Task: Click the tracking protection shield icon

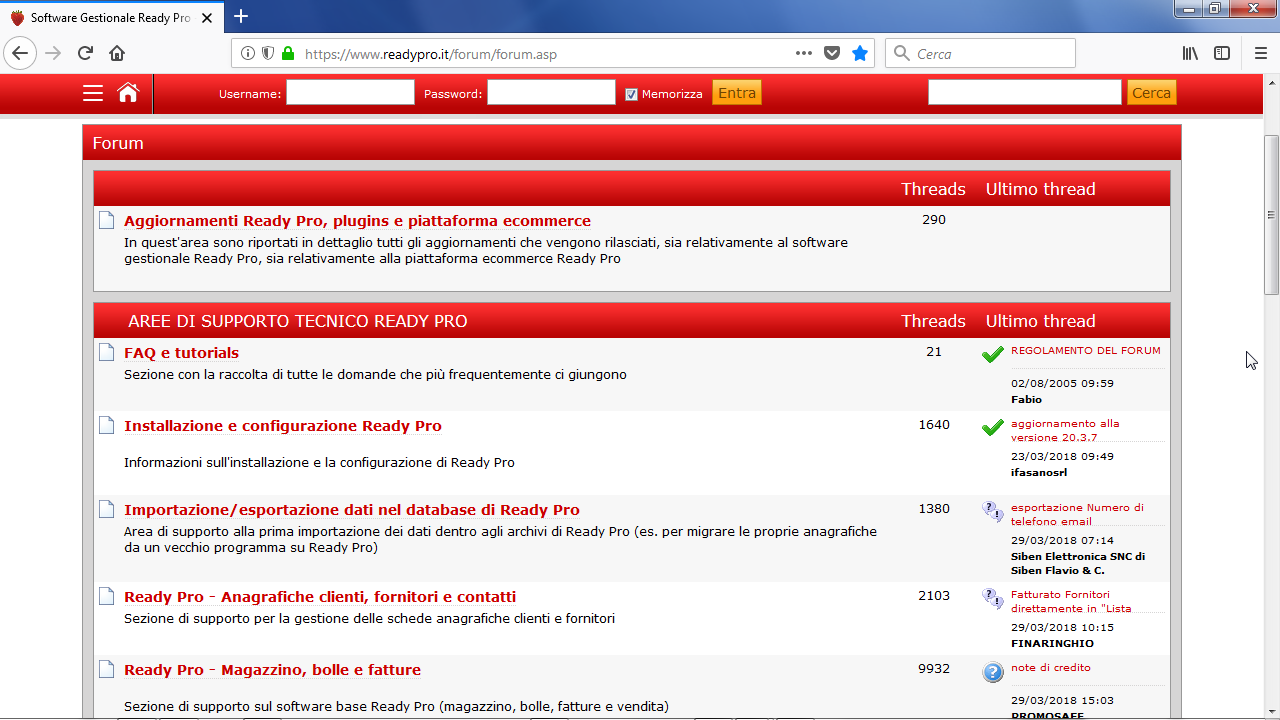Action: tap(268, 53)
